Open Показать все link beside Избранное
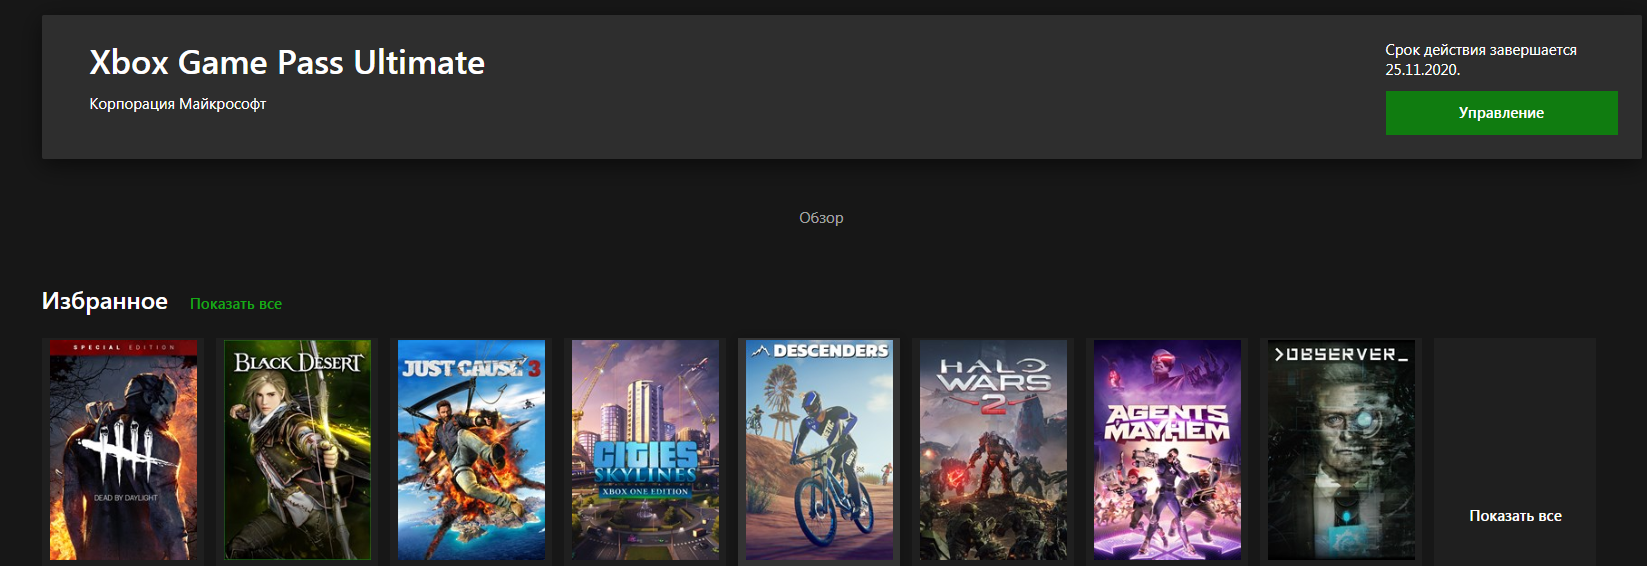Viewport: 1647px width, 566px height. click(x=236, y=304)
